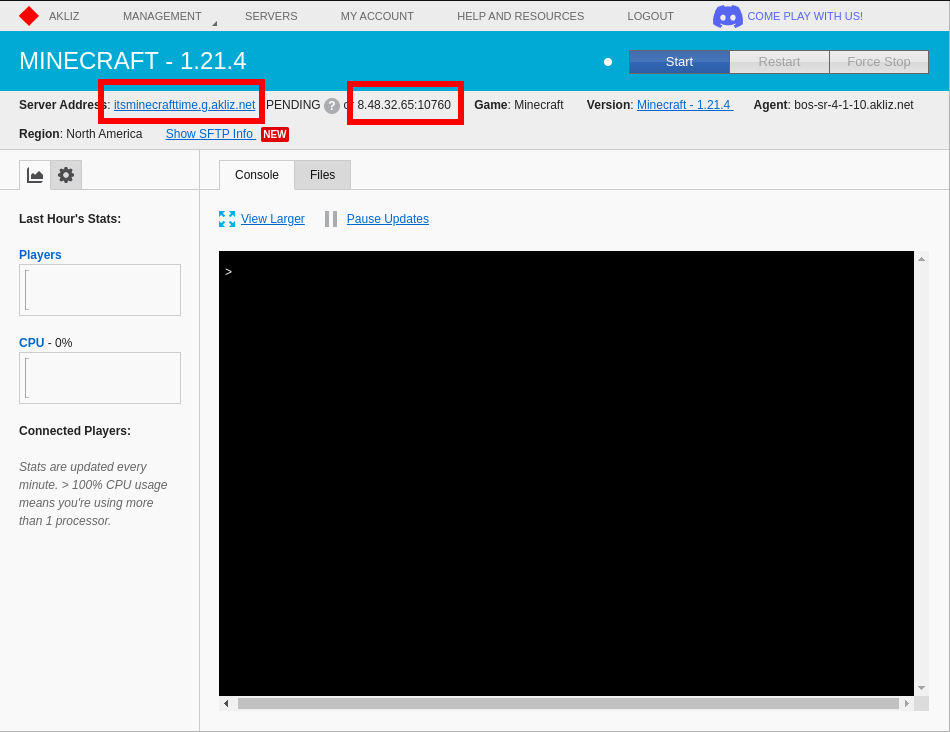Viewport: 950px width, 732px height.
Task: Open the settings gear icon tab
Action: coord(66,175)
